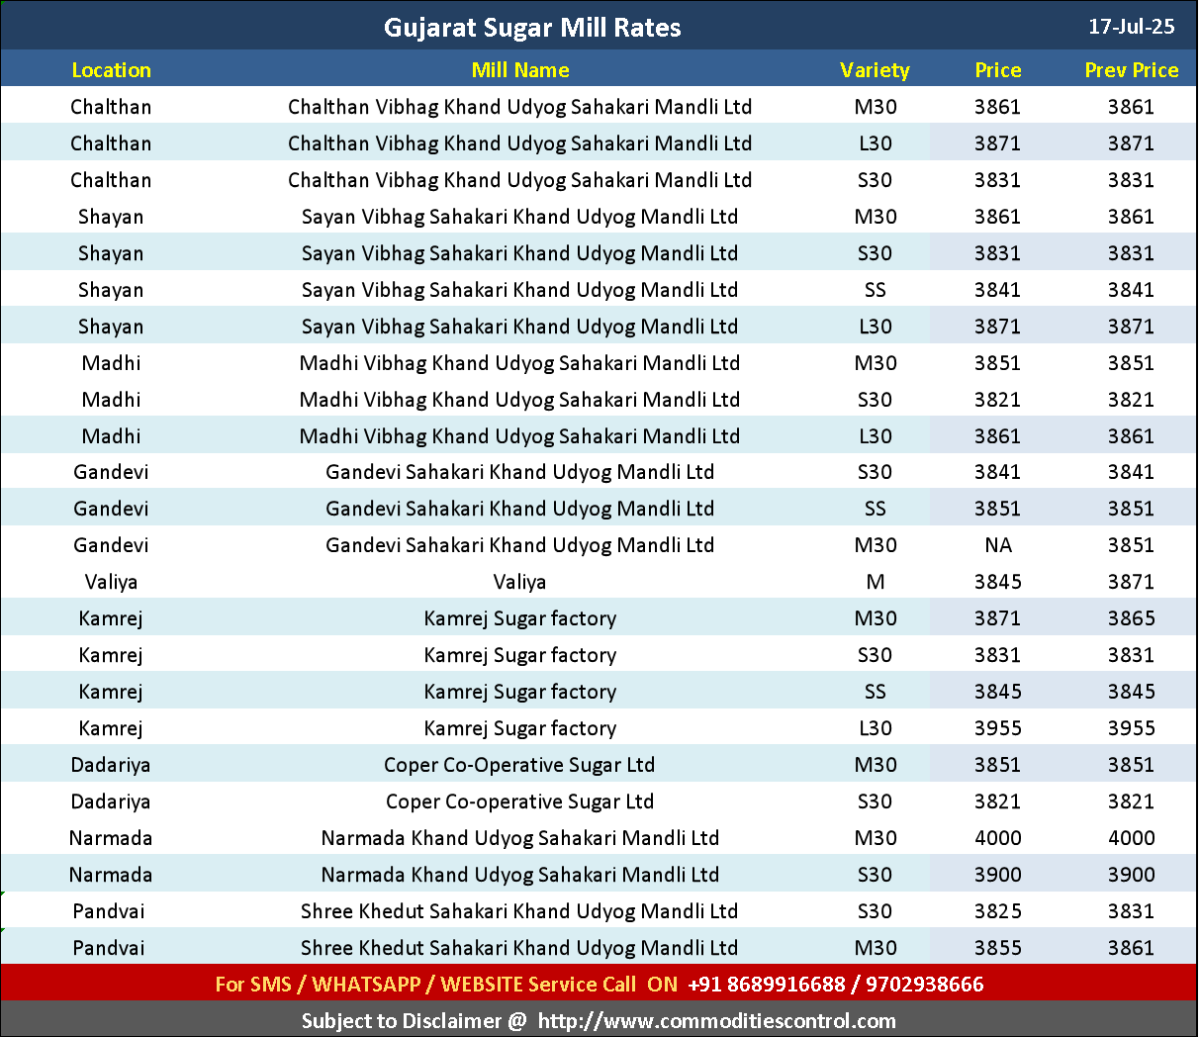This screenshot has width=1200, height=1037.
Task: Click the 17-Jul-25 date in title bar
Action: (1131, 27)
